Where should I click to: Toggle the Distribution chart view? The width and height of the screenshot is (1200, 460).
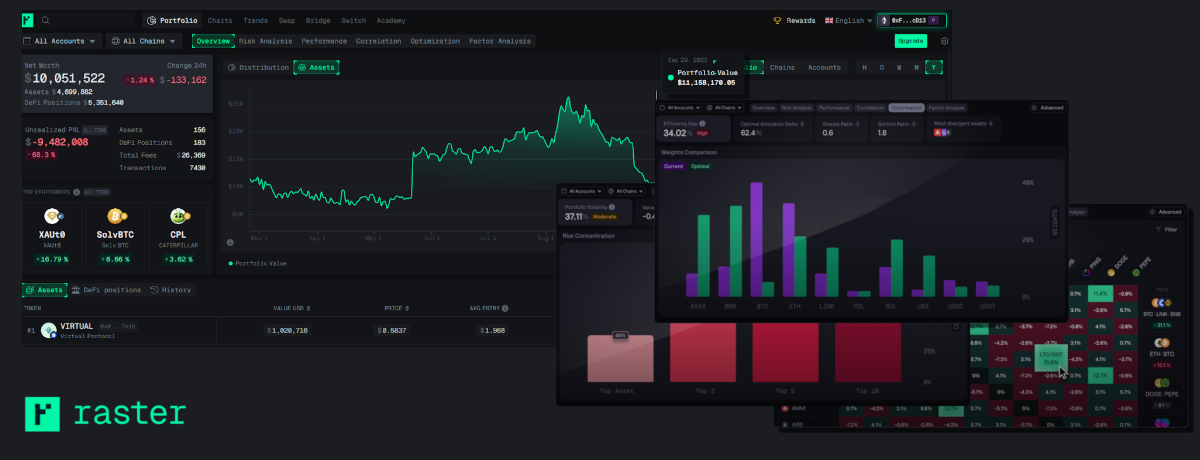[257, 67]
